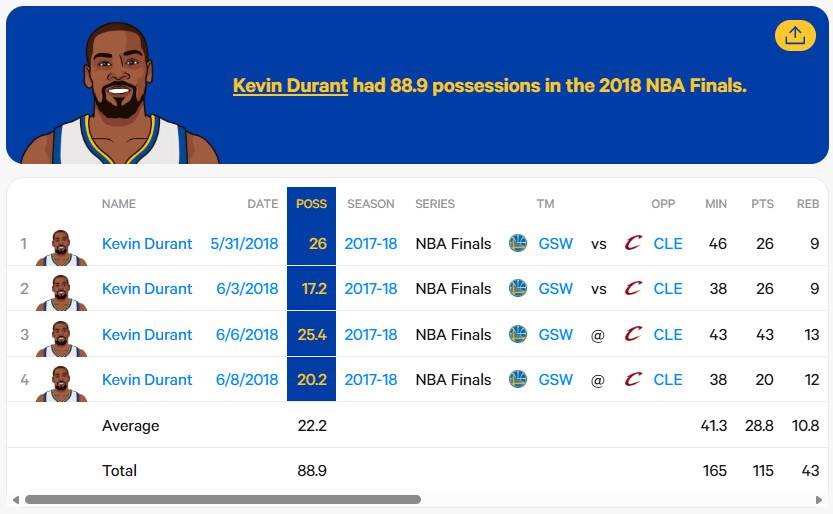The width and height of the screenshot is (833, 514).
Task: Sort by SERIES column header
Action: 435,204
